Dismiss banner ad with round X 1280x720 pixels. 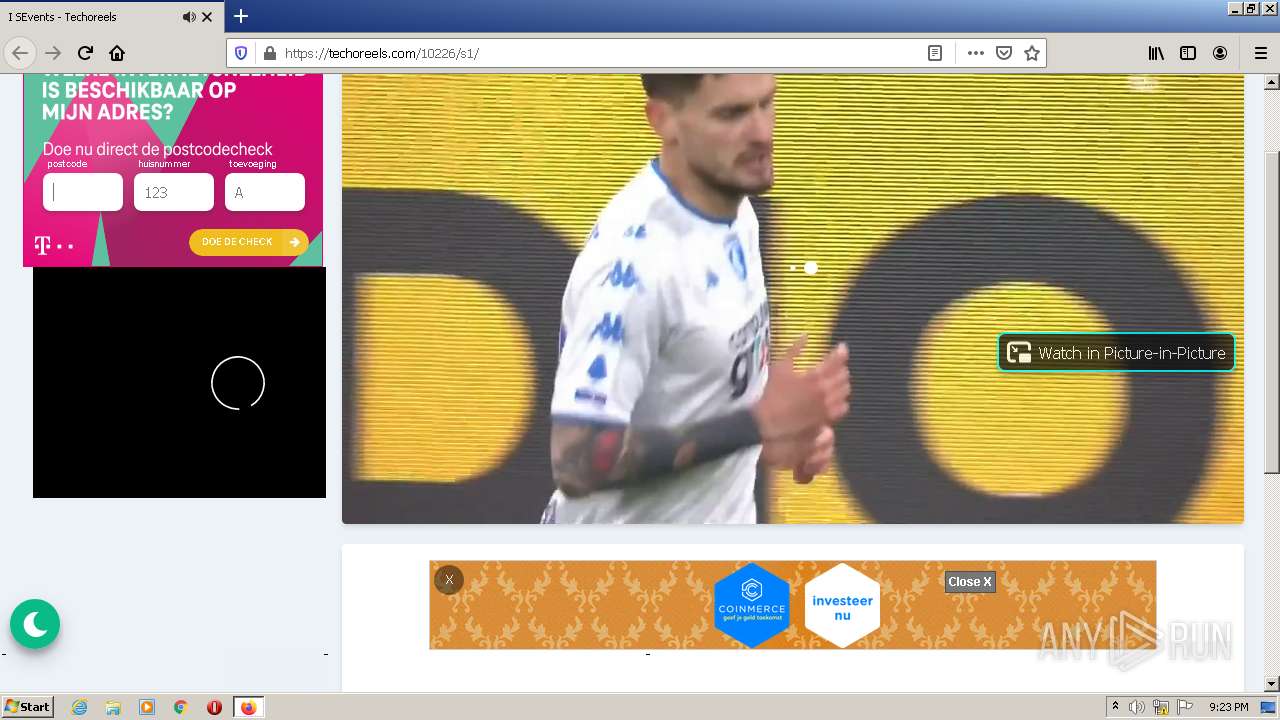click(449, 580)
